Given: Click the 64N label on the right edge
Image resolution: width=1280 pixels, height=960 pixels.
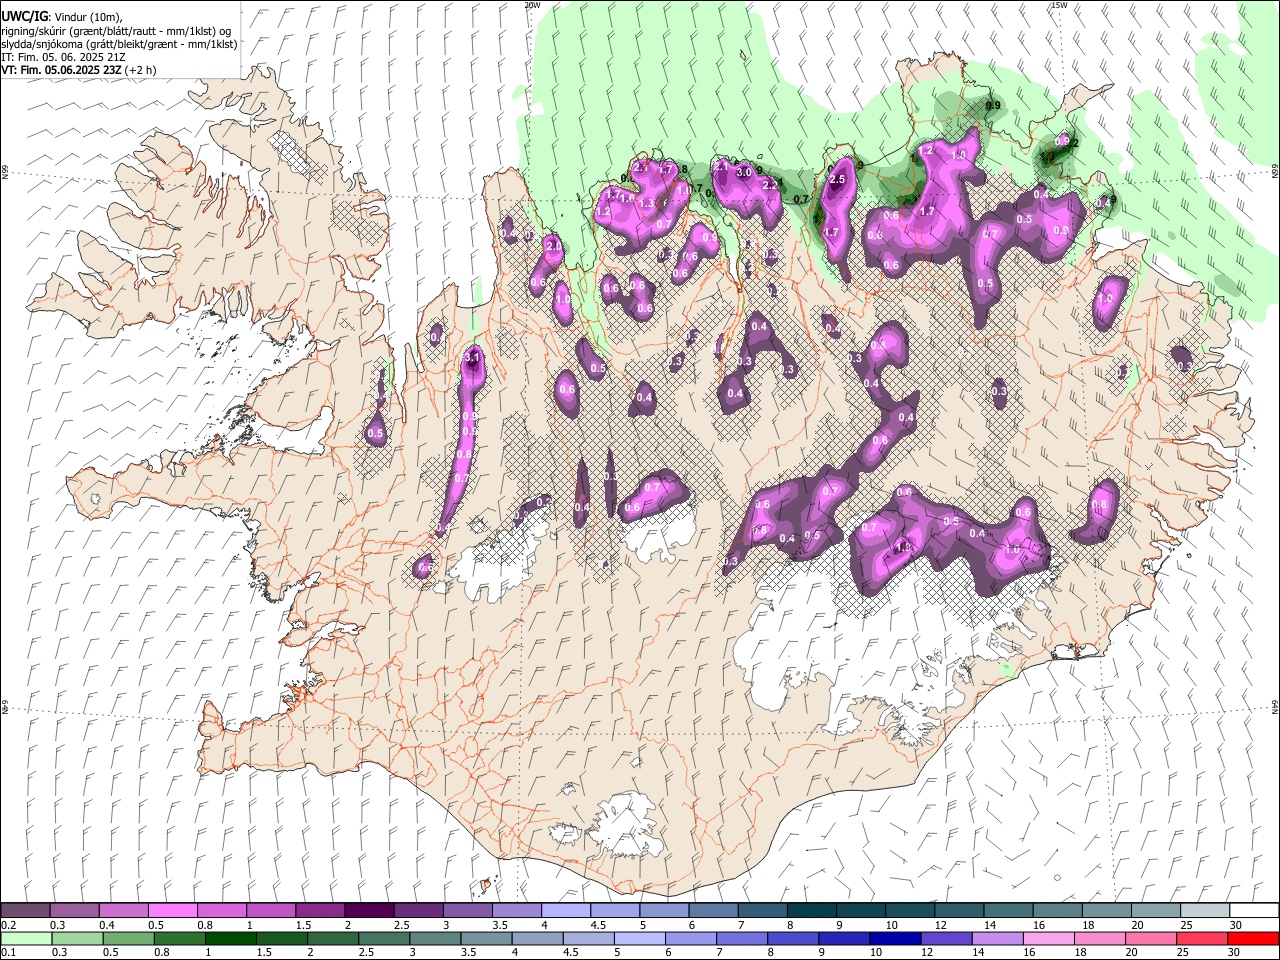Looking at the screenshot, I should [1275, 706].
